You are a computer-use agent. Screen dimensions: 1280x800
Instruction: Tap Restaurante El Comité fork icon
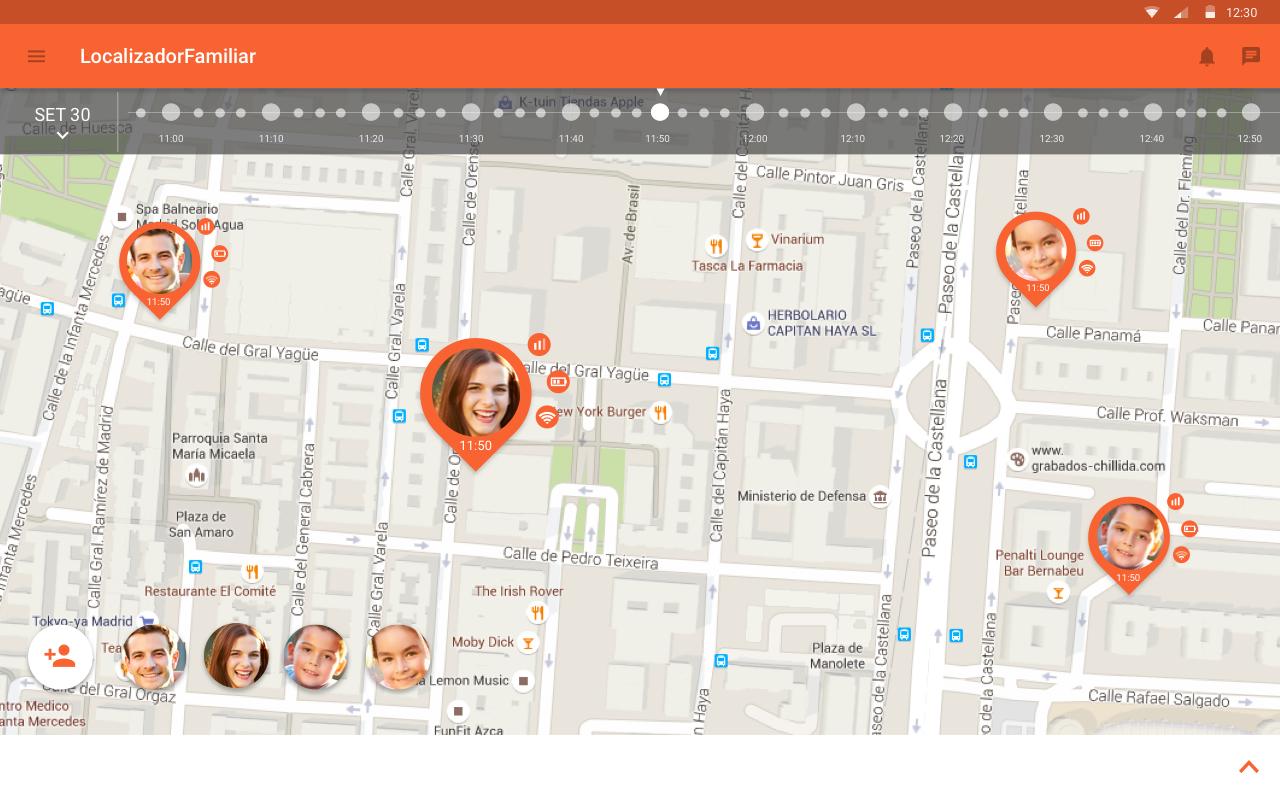click(252, 572)
